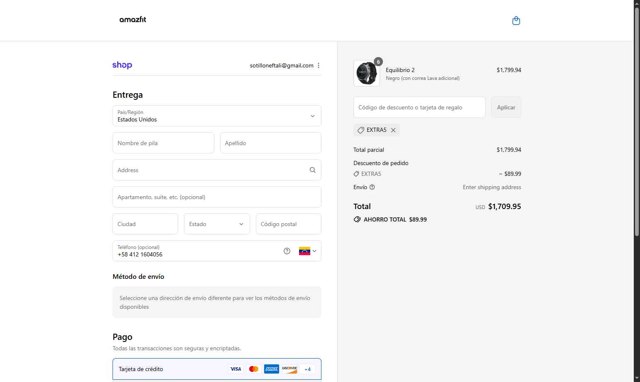Open the Venezuela flag country code selector
The width and height of the screenshot is (640, 382).
click(307, 251)
